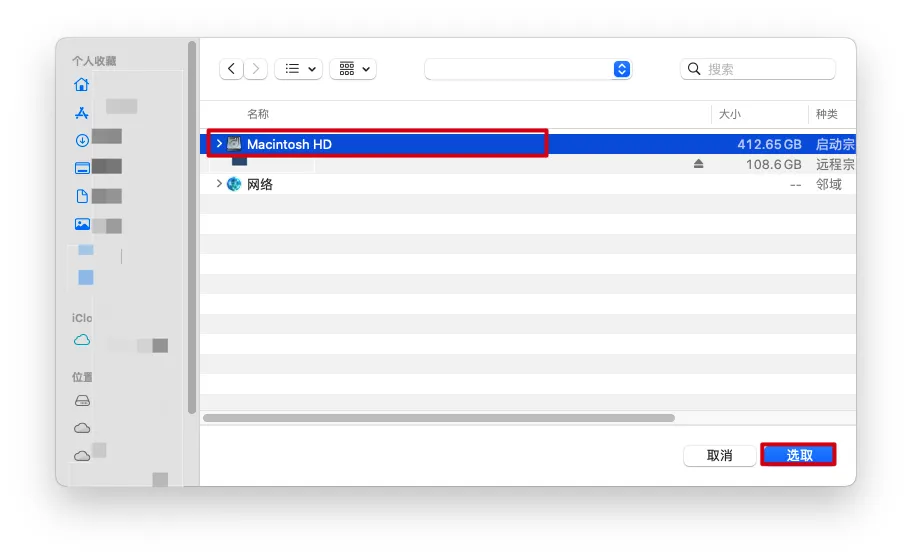Click the 取消 button
The width and height of the screenshot is (912, 560).
(719, 455)
